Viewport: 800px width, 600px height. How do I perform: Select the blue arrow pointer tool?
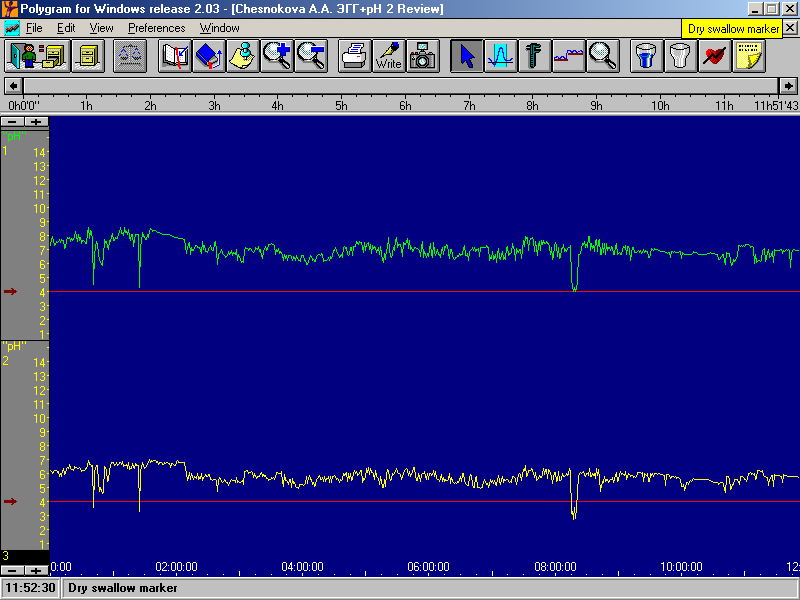click(466, 56)
